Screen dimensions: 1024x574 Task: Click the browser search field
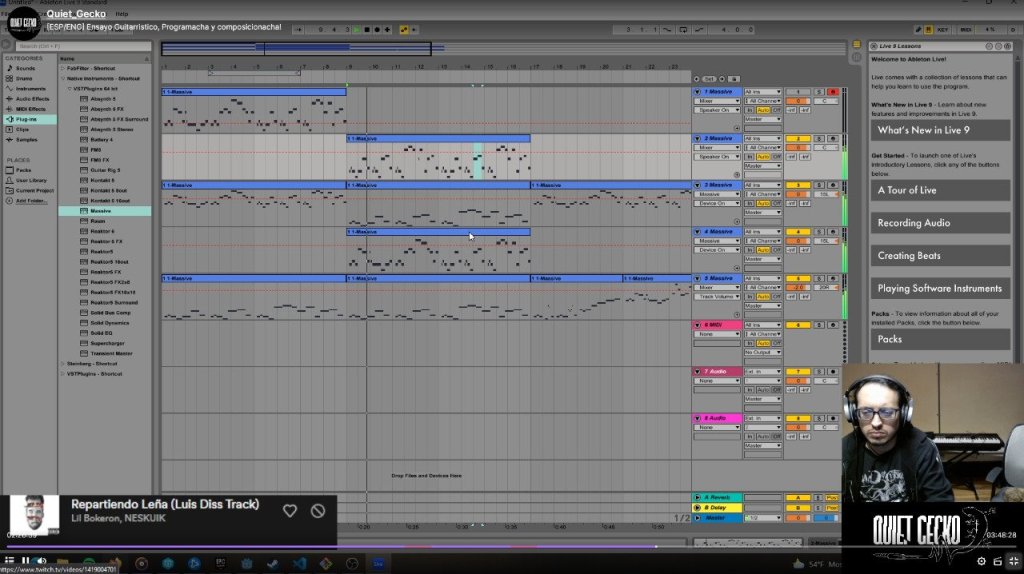[x=80, y=46]
